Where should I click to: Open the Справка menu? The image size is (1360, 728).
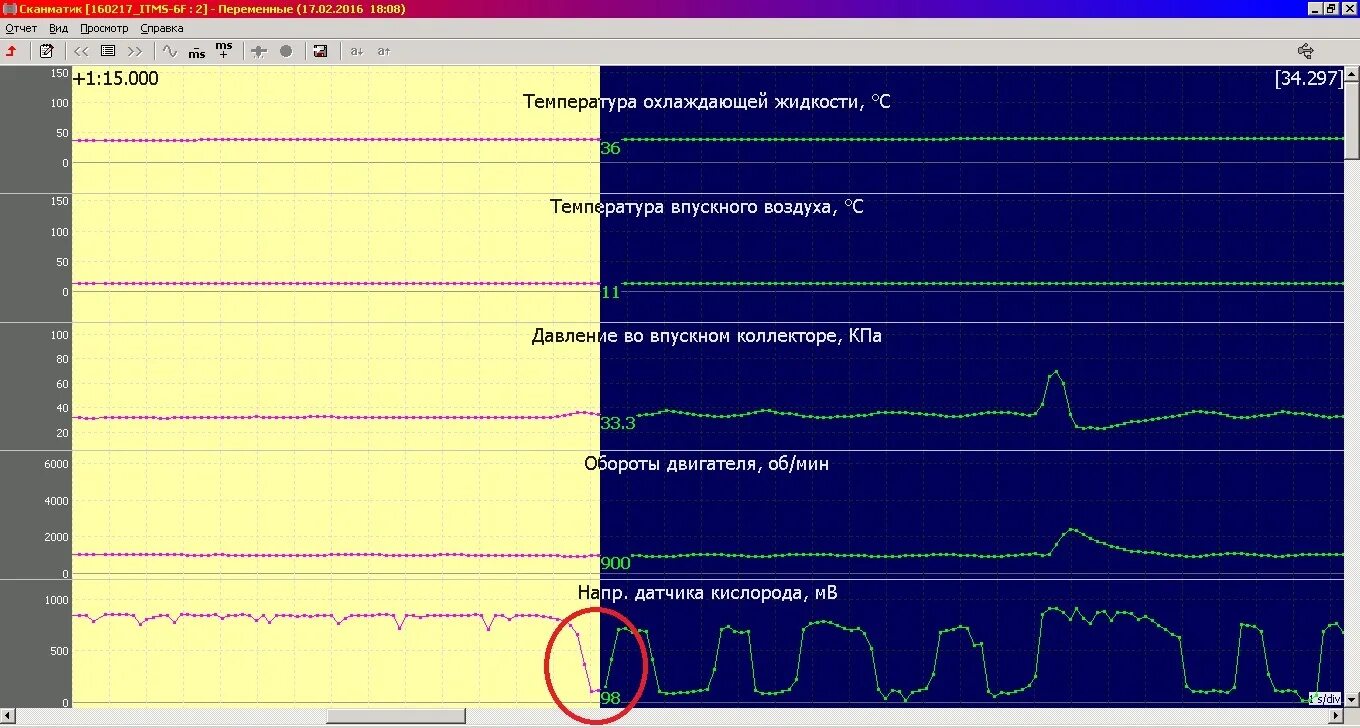[162, 28]
